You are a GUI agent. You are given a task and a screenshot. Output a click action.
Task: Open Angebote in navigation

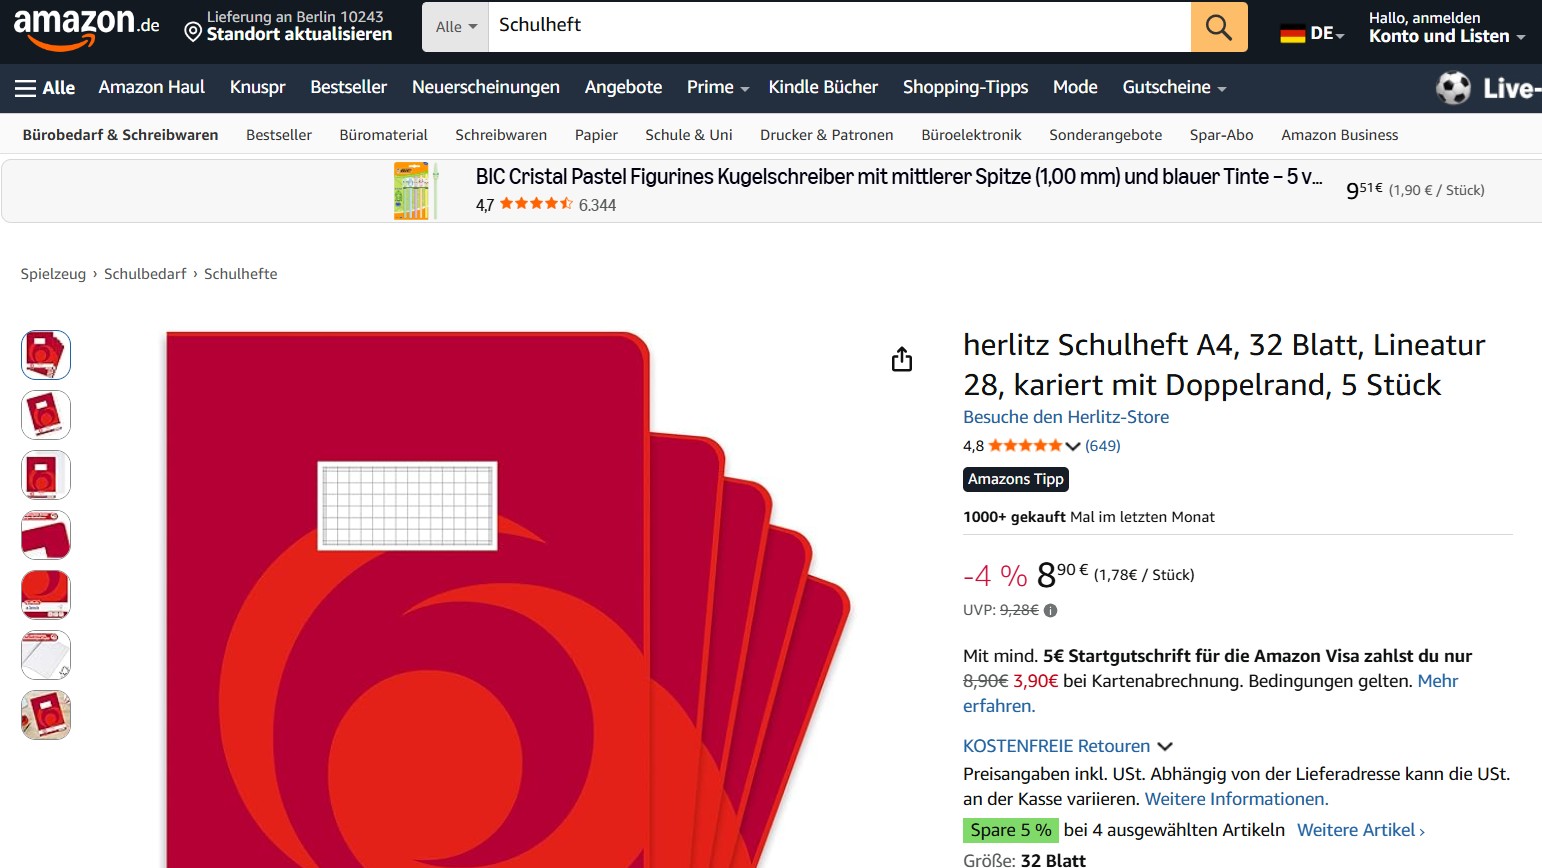click(x=623, y=87)
